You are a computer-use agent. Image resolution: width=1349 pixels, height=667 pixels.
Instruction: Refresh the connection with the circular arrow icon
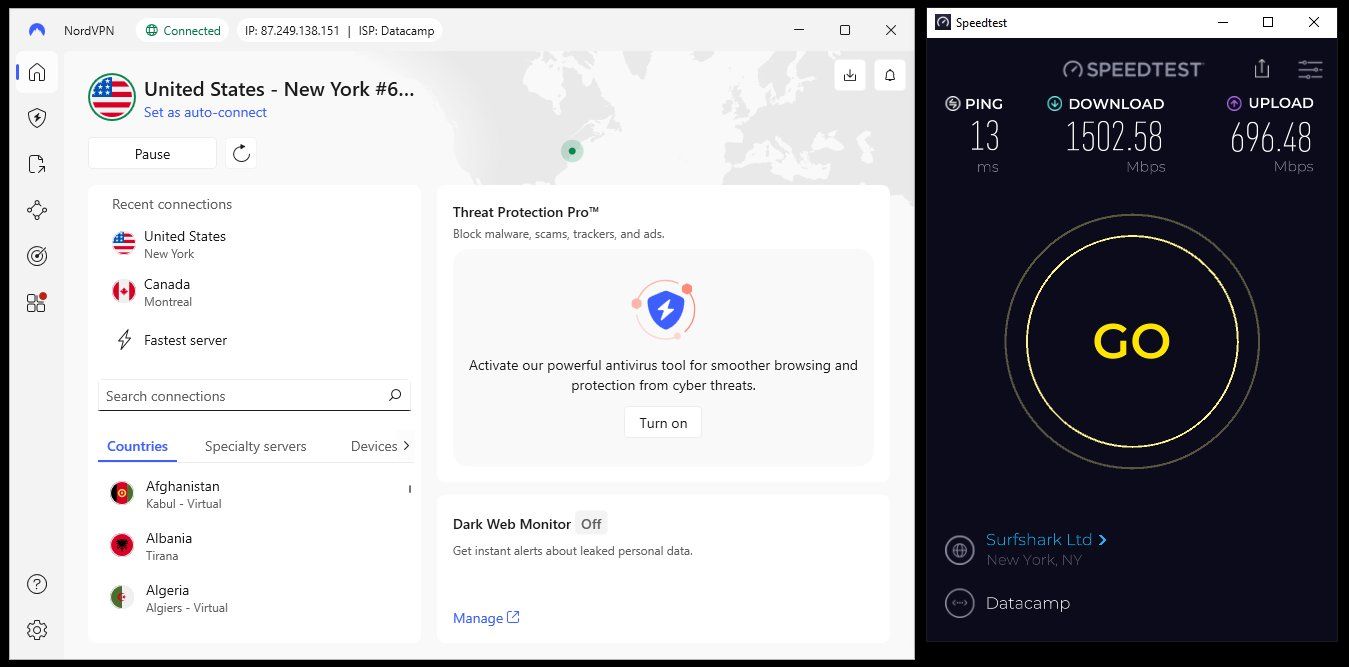click(240, 153)
